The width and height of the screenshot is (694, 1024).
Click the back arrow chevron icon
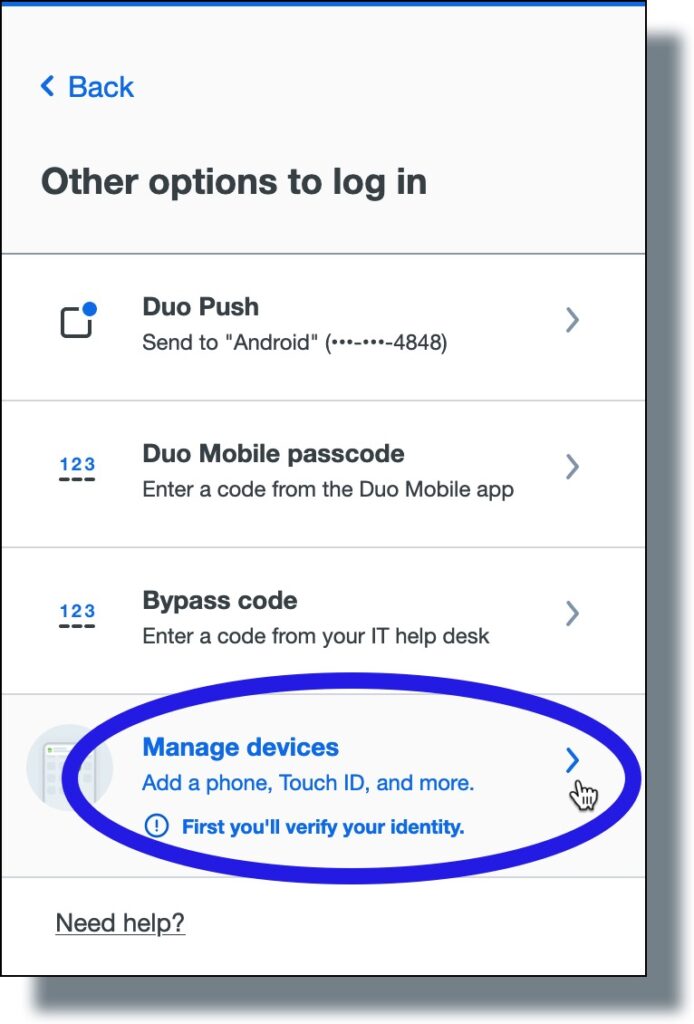point(46,87)
